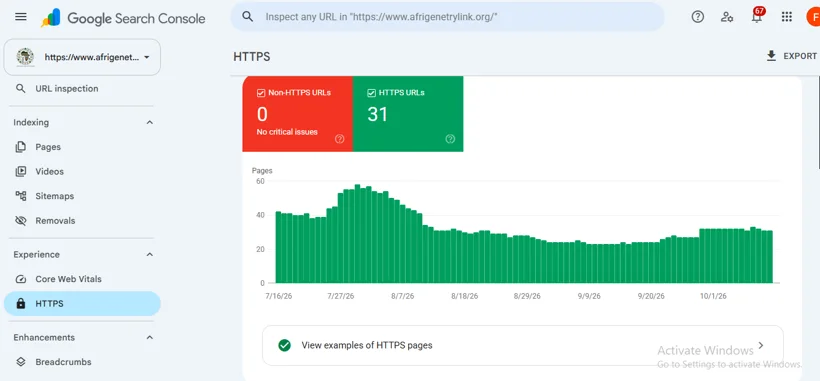Open the Sitemaps page
Viewport: 820px width, 381px height.
click(82, 196)
